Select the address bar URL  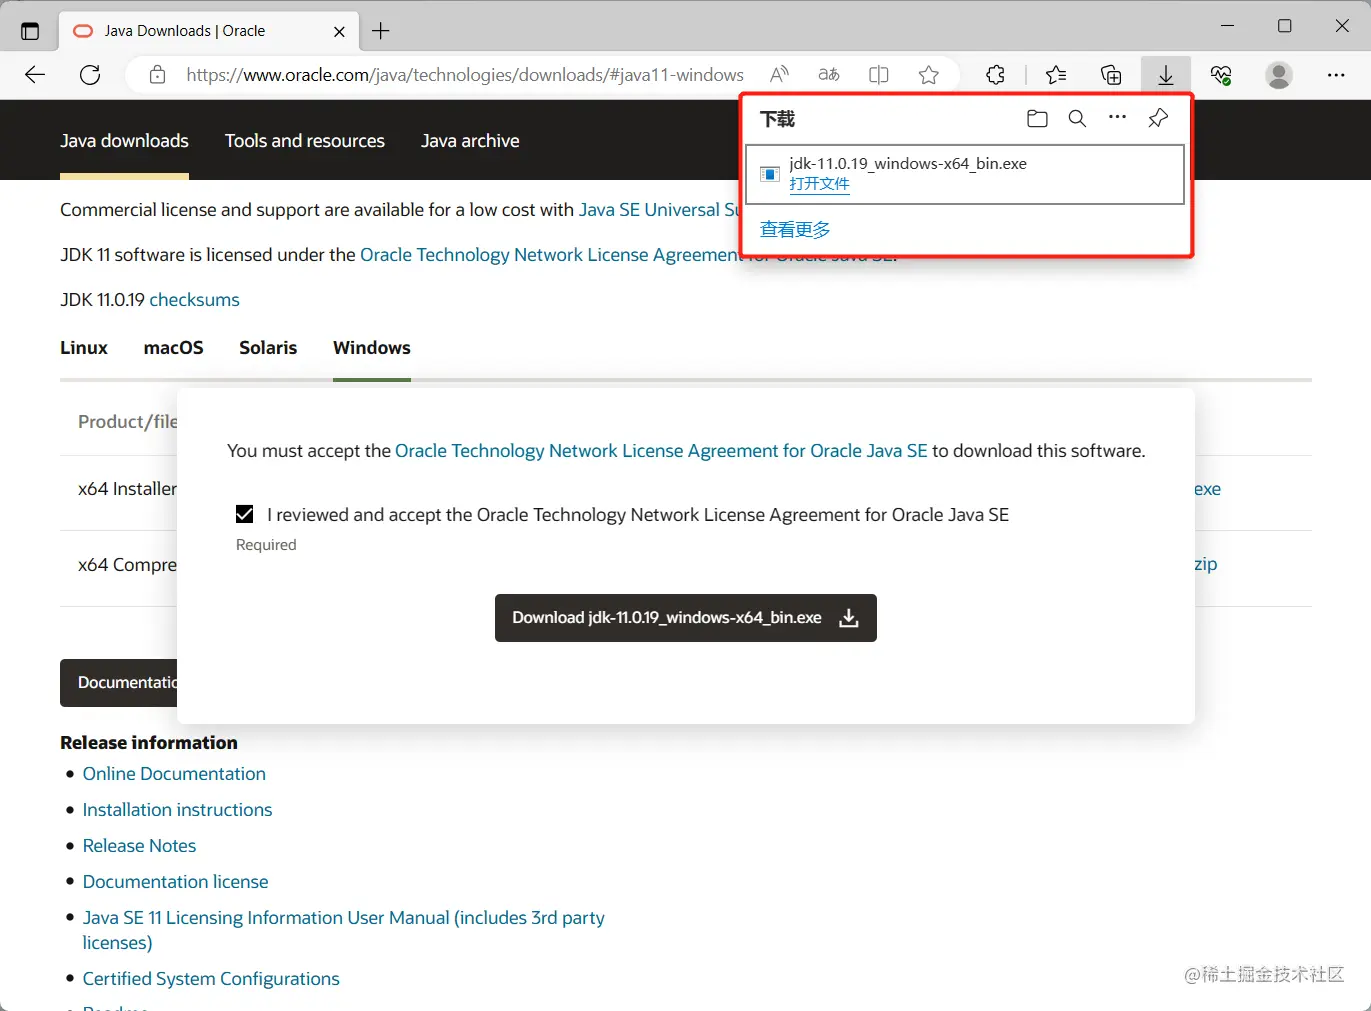[465, 75]
